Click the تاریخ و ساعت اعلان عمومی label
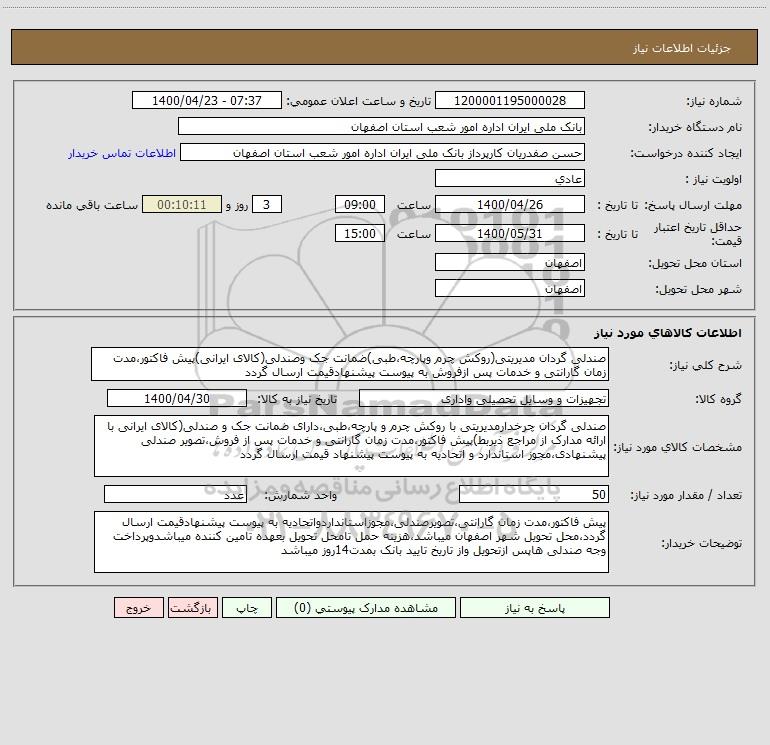Viewport: 770px width, 745px height. 358,101
